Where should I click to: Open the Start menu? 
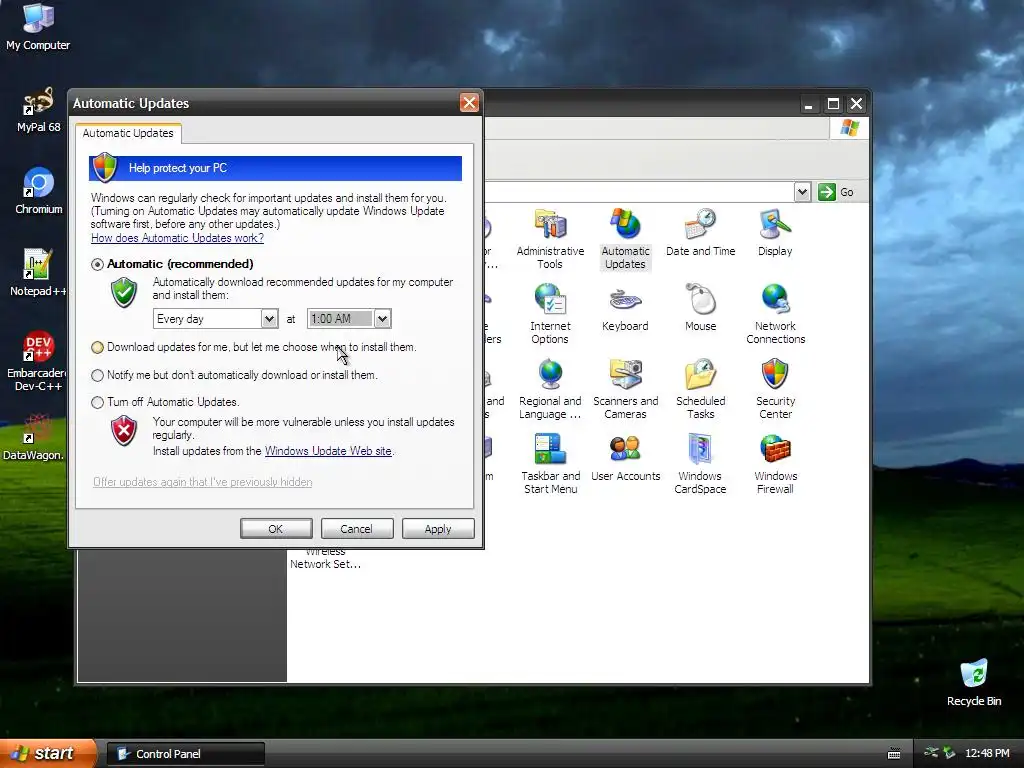pos(48,754)
